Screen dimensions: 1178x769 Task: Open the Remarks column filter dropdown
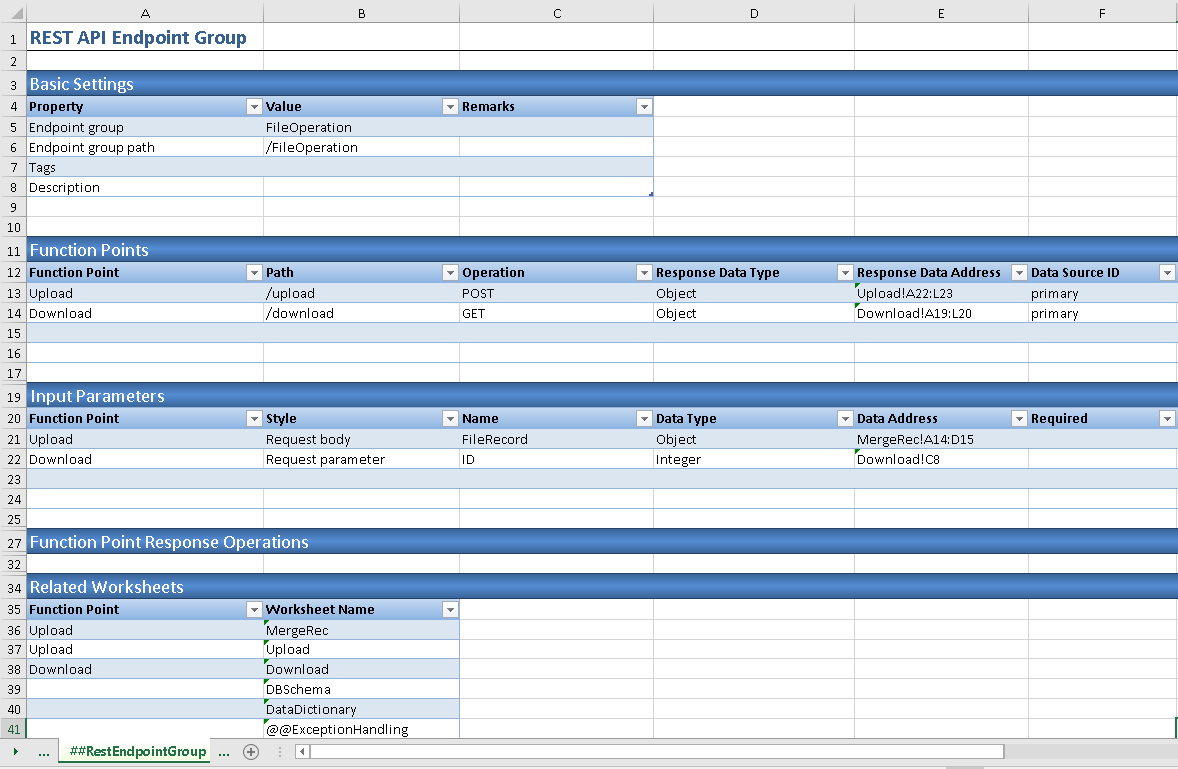click(643, 107)
